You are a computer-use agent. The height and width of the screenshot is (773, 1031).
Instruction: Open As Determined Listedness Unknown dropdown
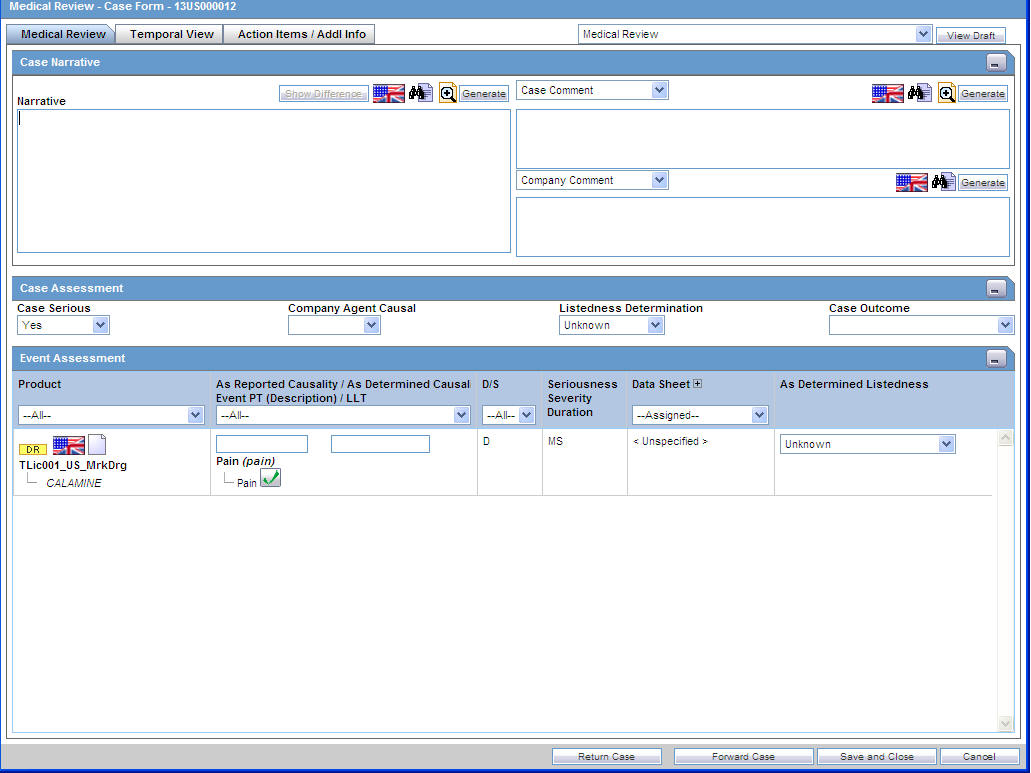946,444
